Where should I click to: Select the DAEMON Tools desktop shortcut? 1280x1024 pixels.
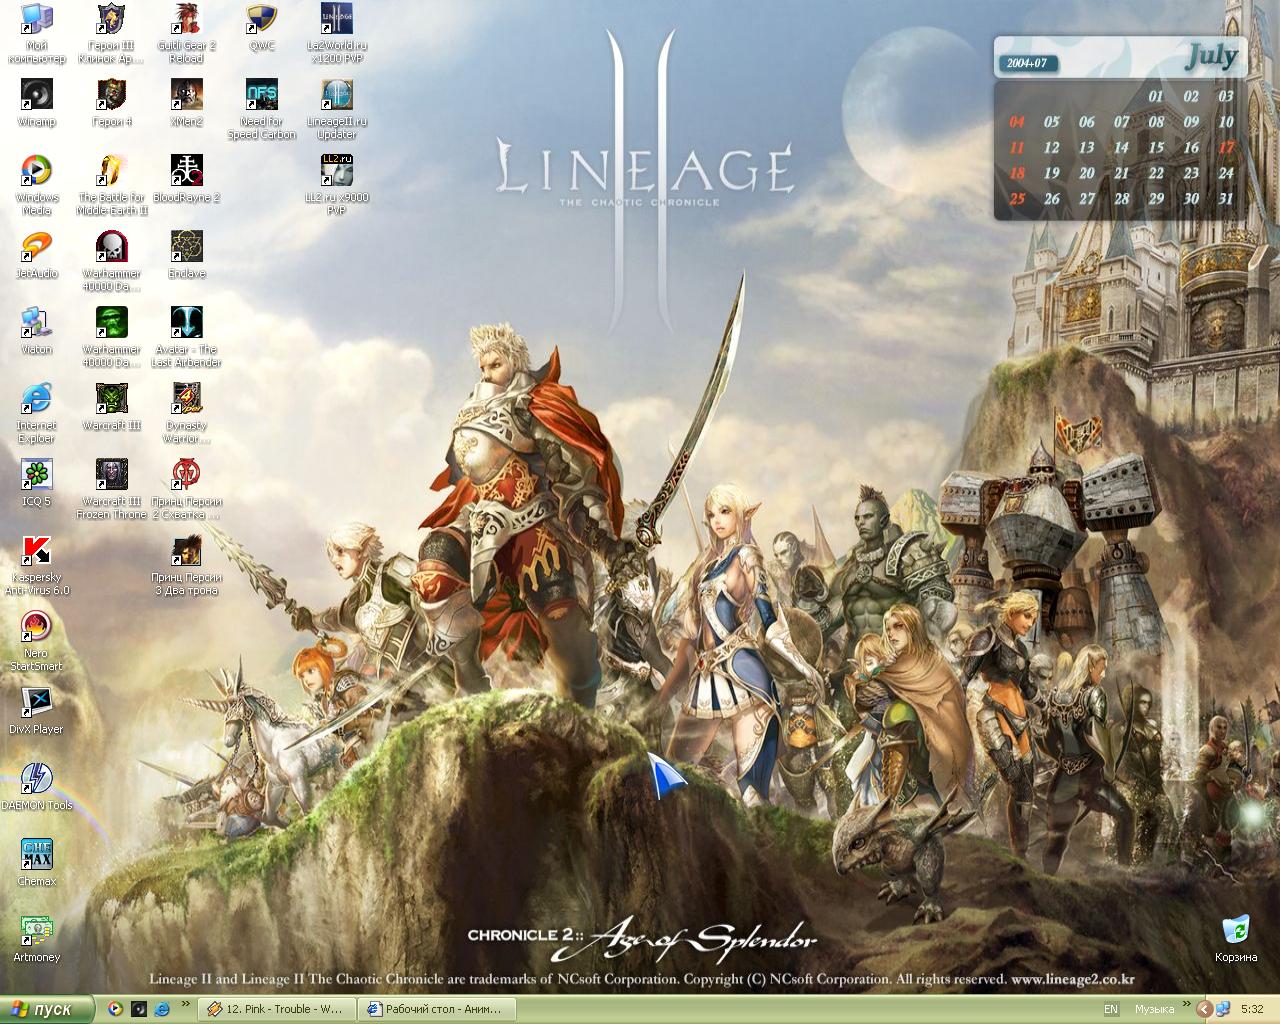tap(36, 787)
